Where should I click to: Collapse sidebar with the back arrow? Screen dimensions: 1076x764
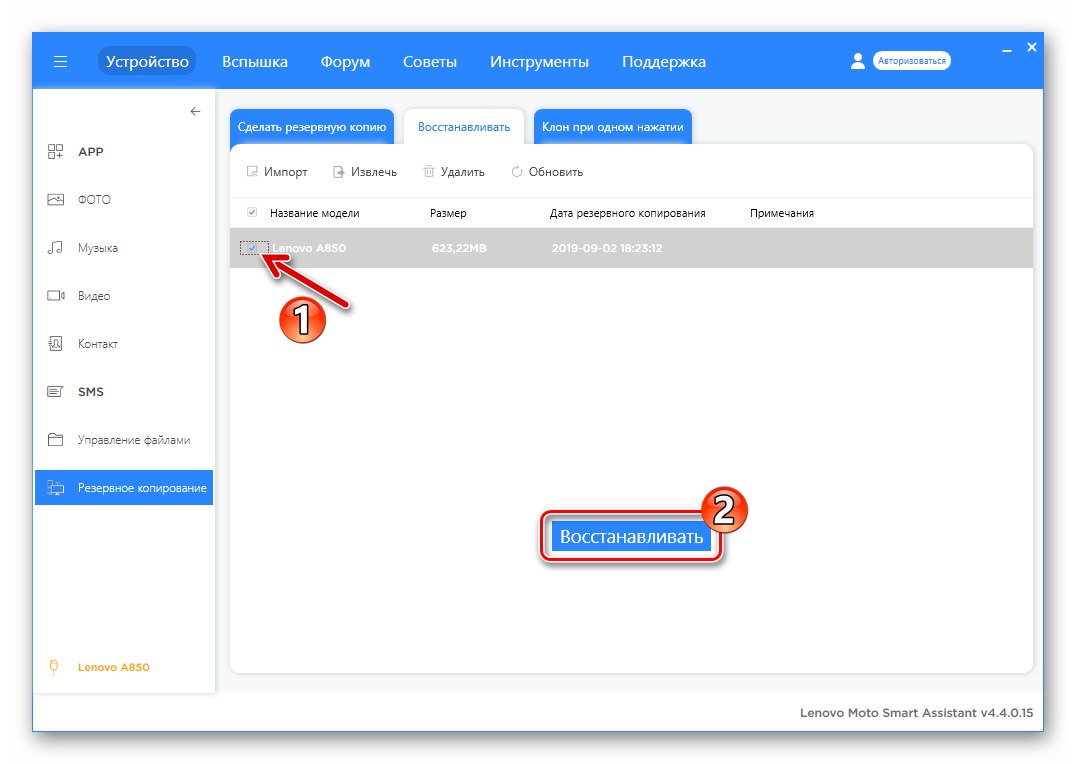[x=195, y=111]
